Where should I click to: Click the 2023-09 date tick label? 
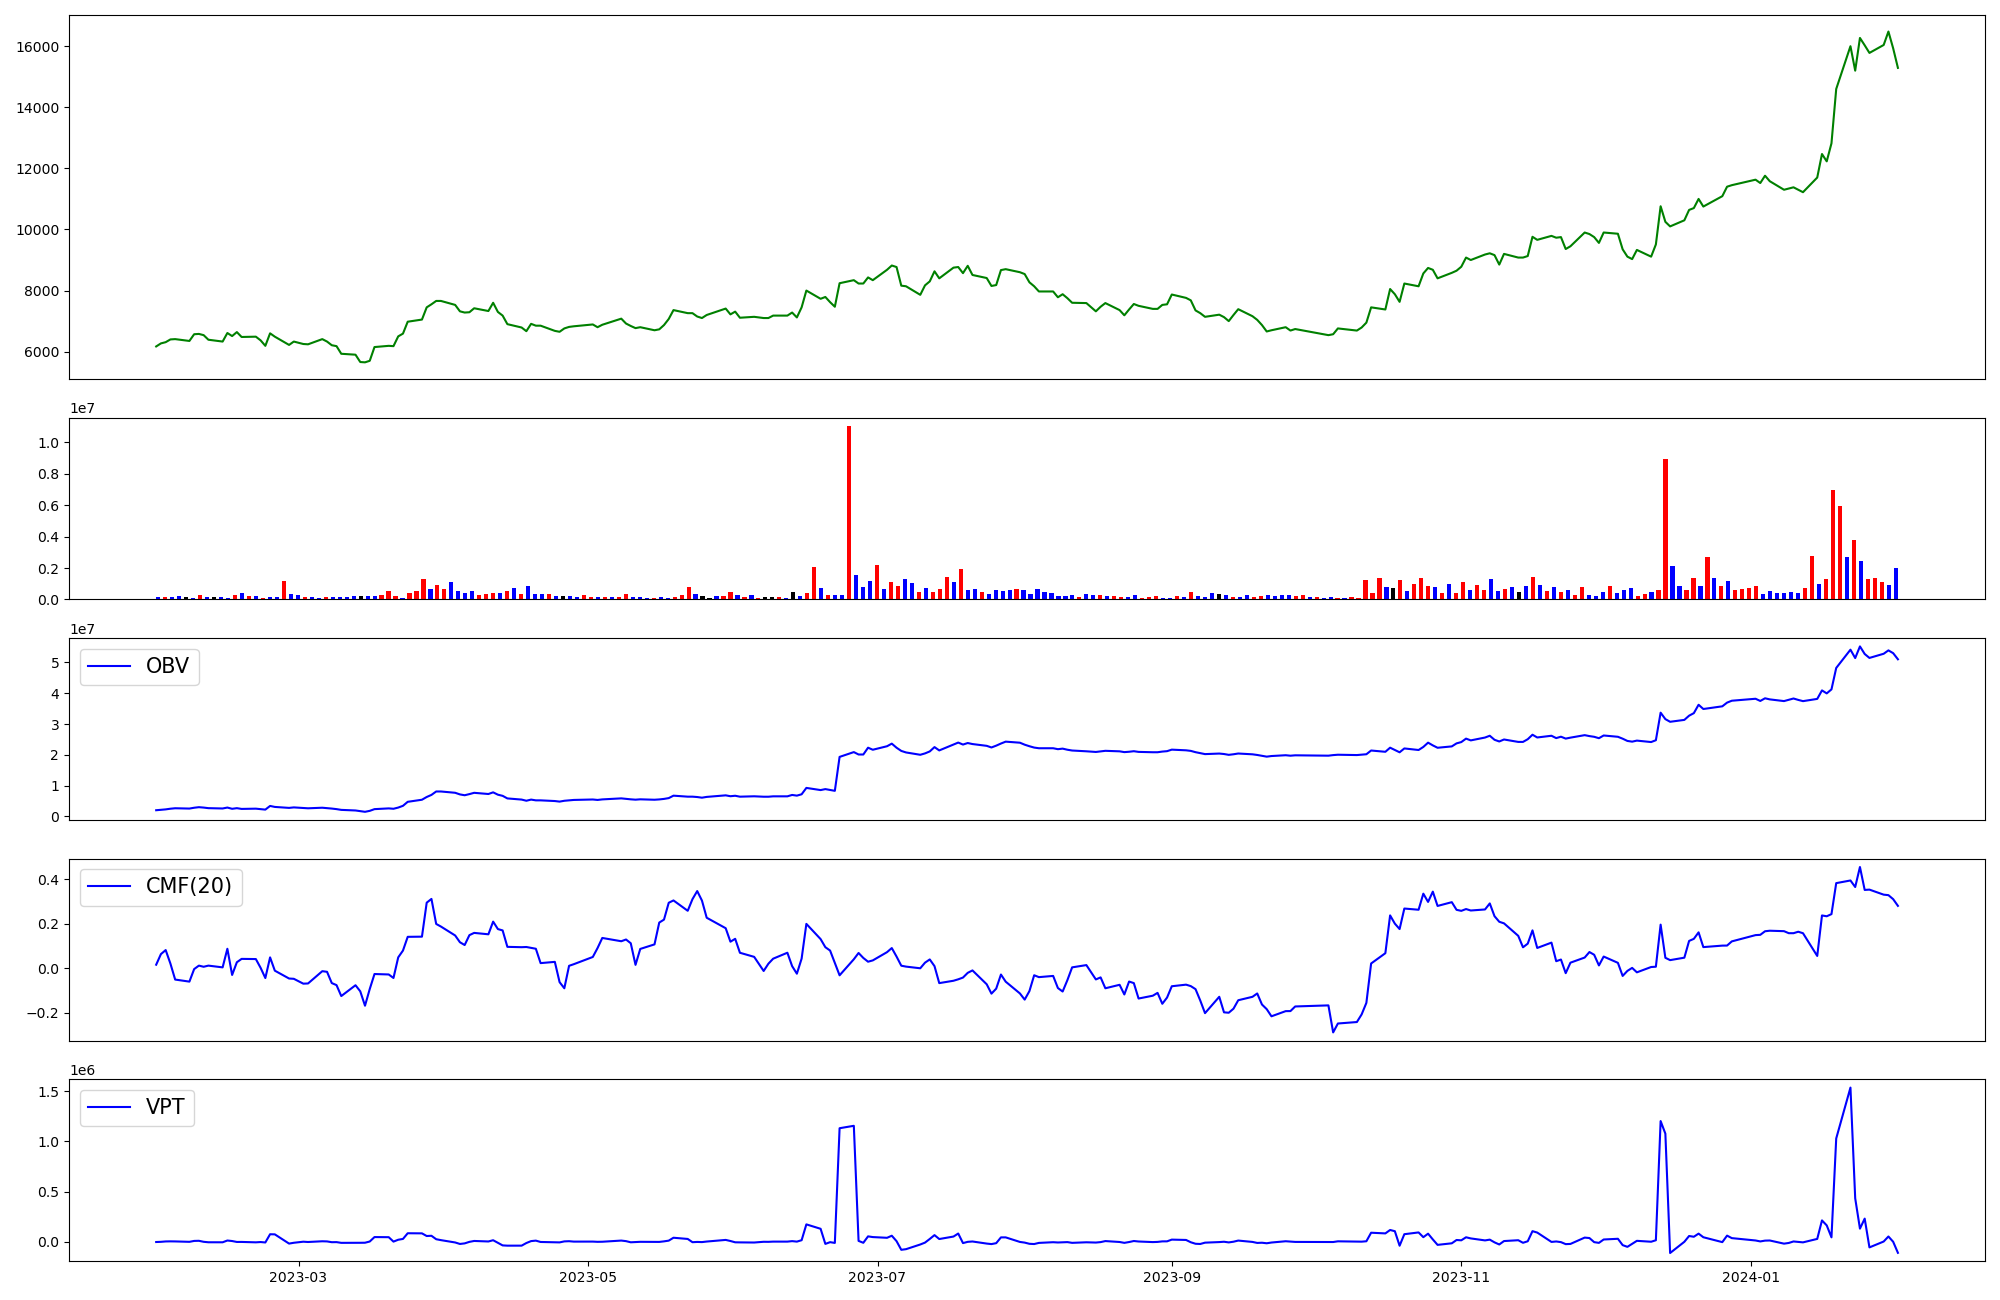click(1171, 1277)
